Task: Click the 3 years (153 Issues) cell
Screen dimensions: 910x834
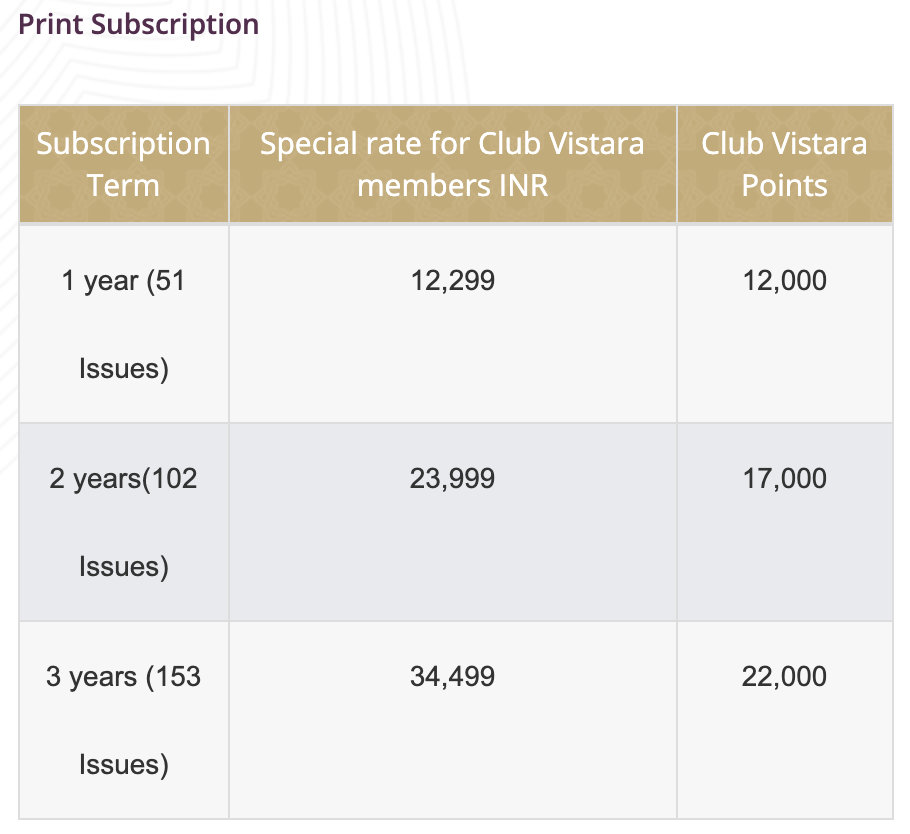Action: (124, 720)
